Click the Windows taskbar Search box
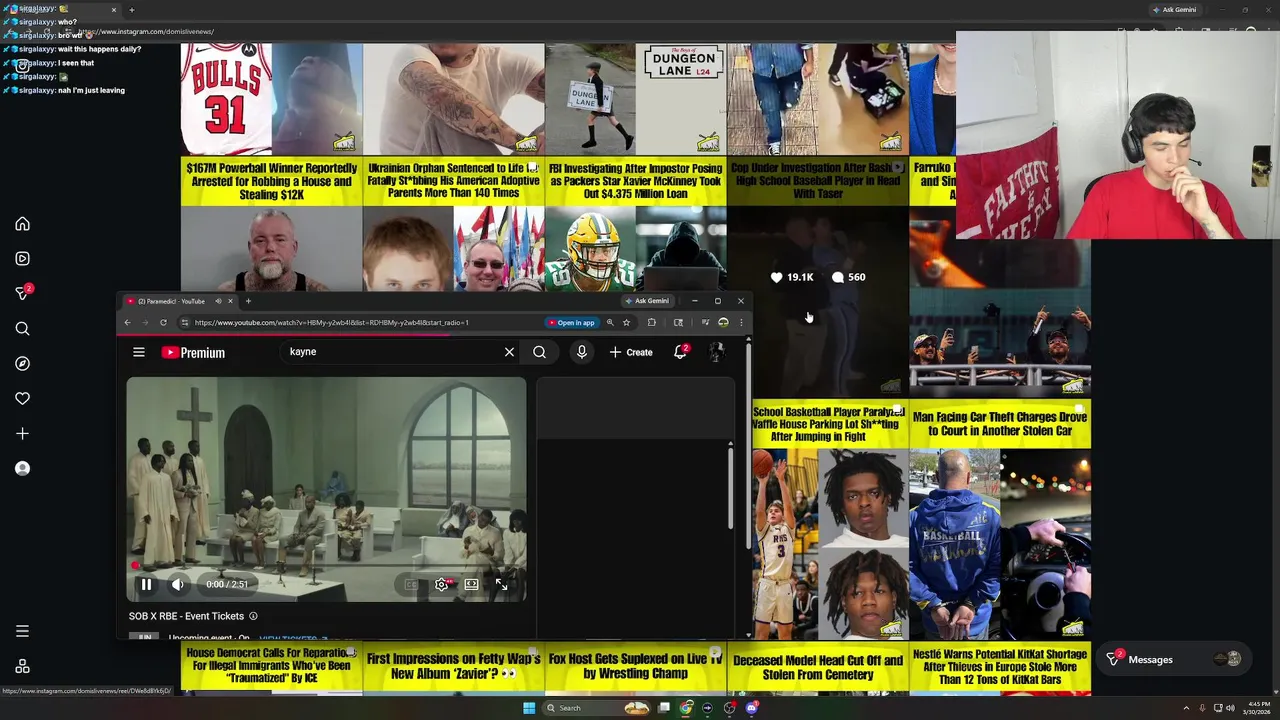Image resolution: width=1280 pixels, height=720 pixels. point(597,708)
